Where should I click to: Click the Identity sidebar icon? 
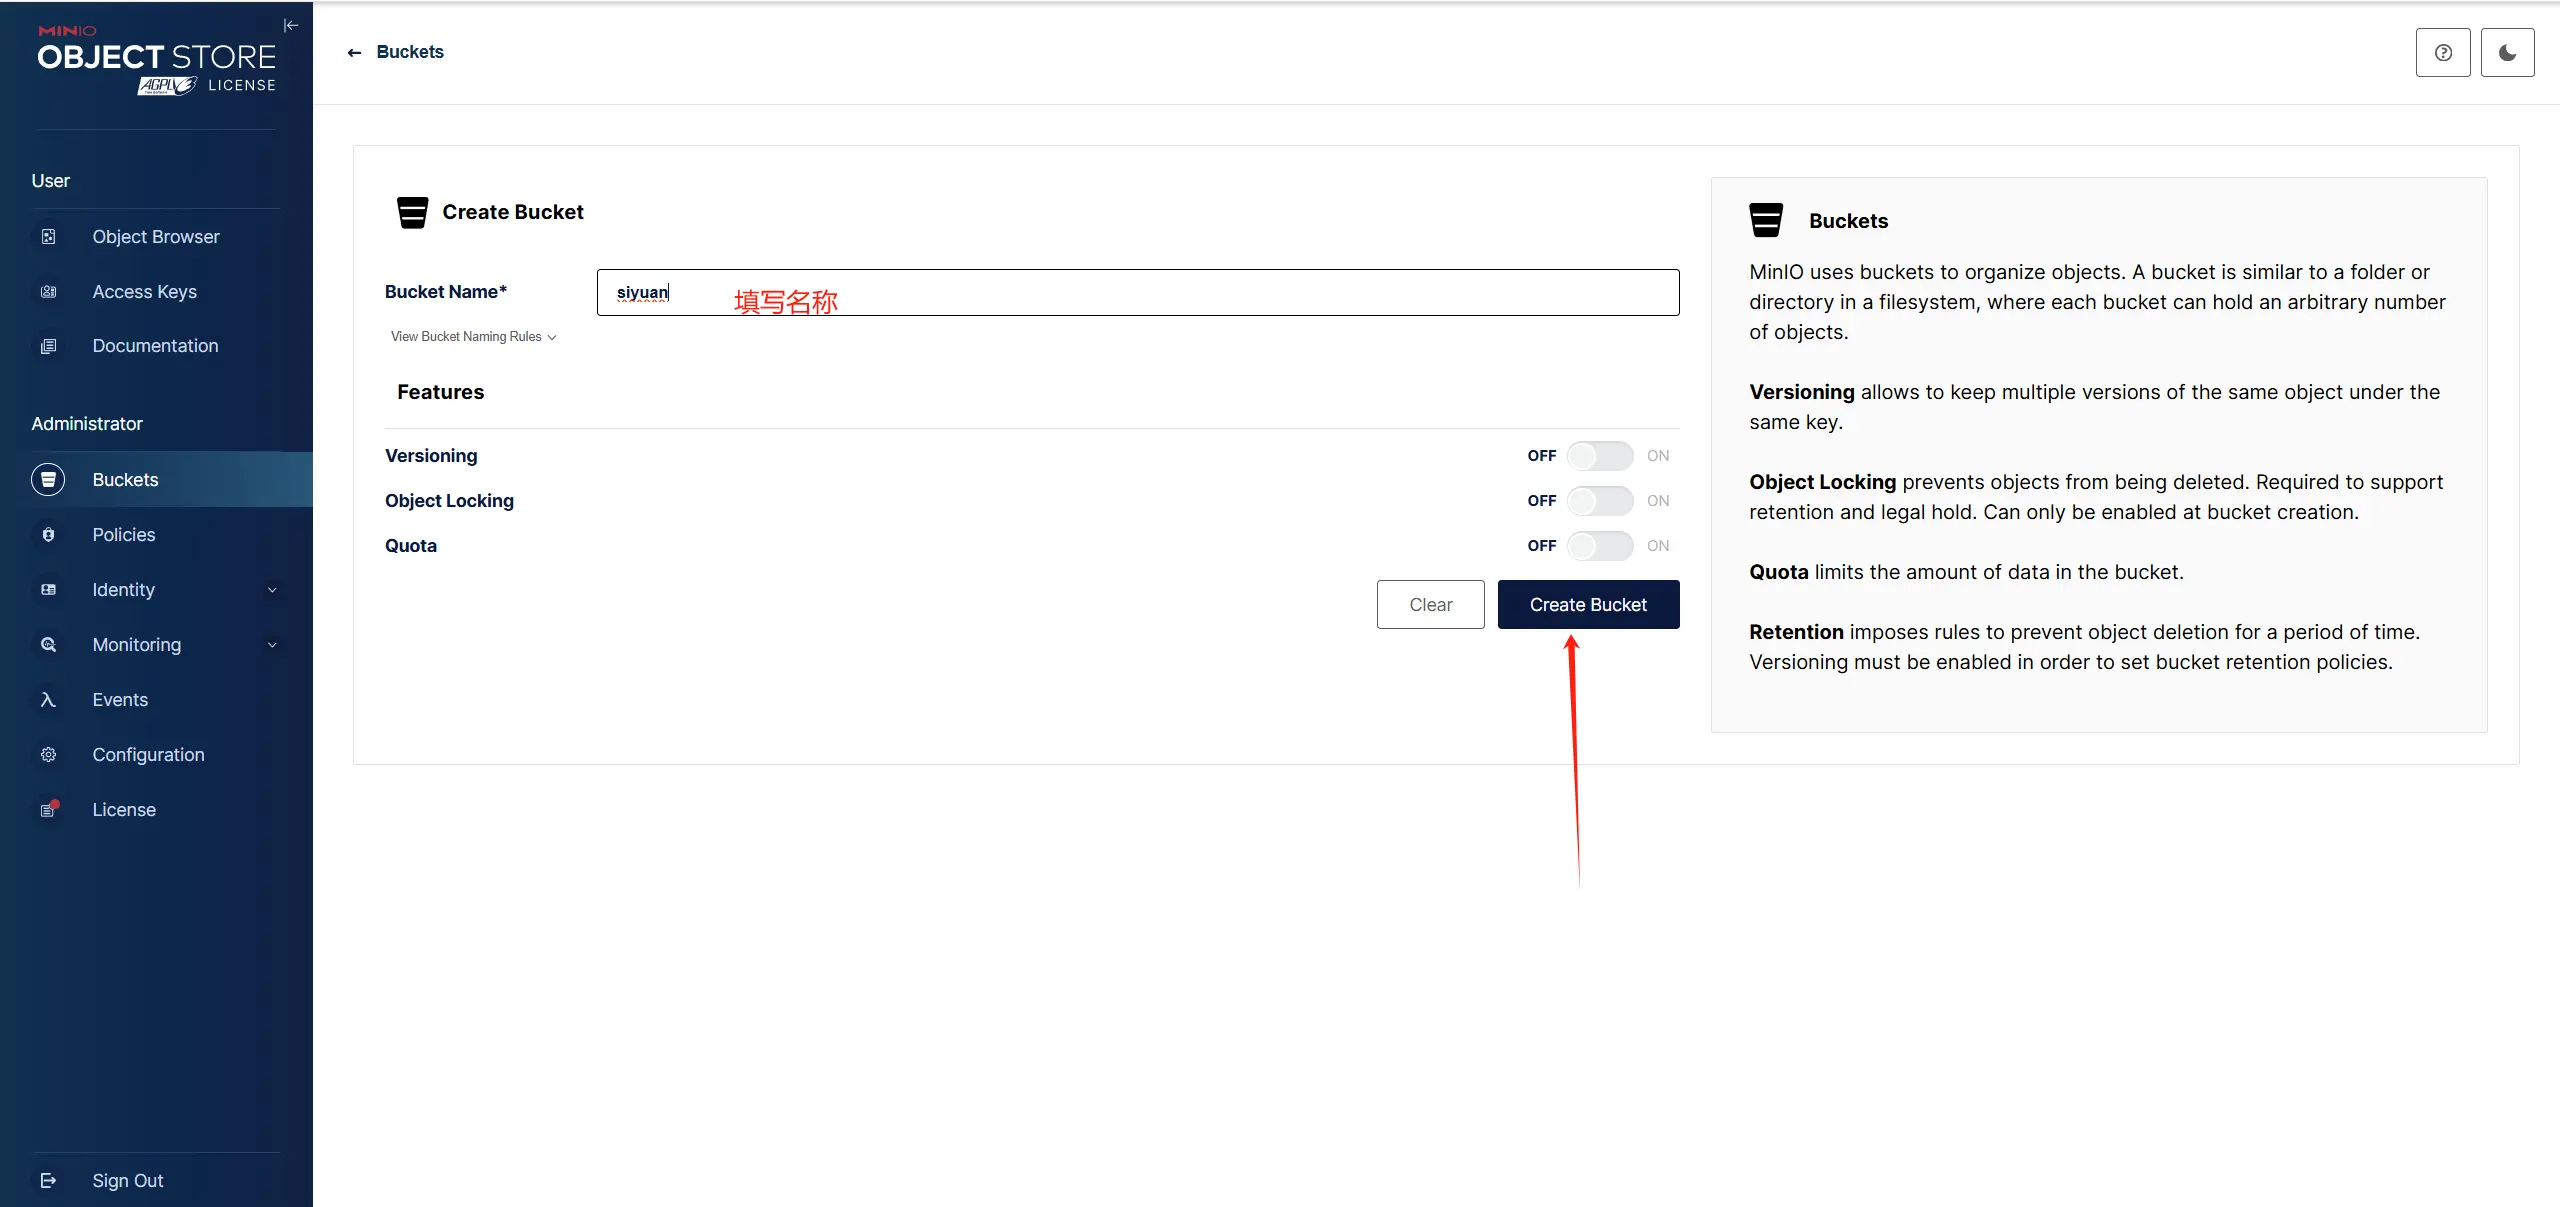point(48,590)
